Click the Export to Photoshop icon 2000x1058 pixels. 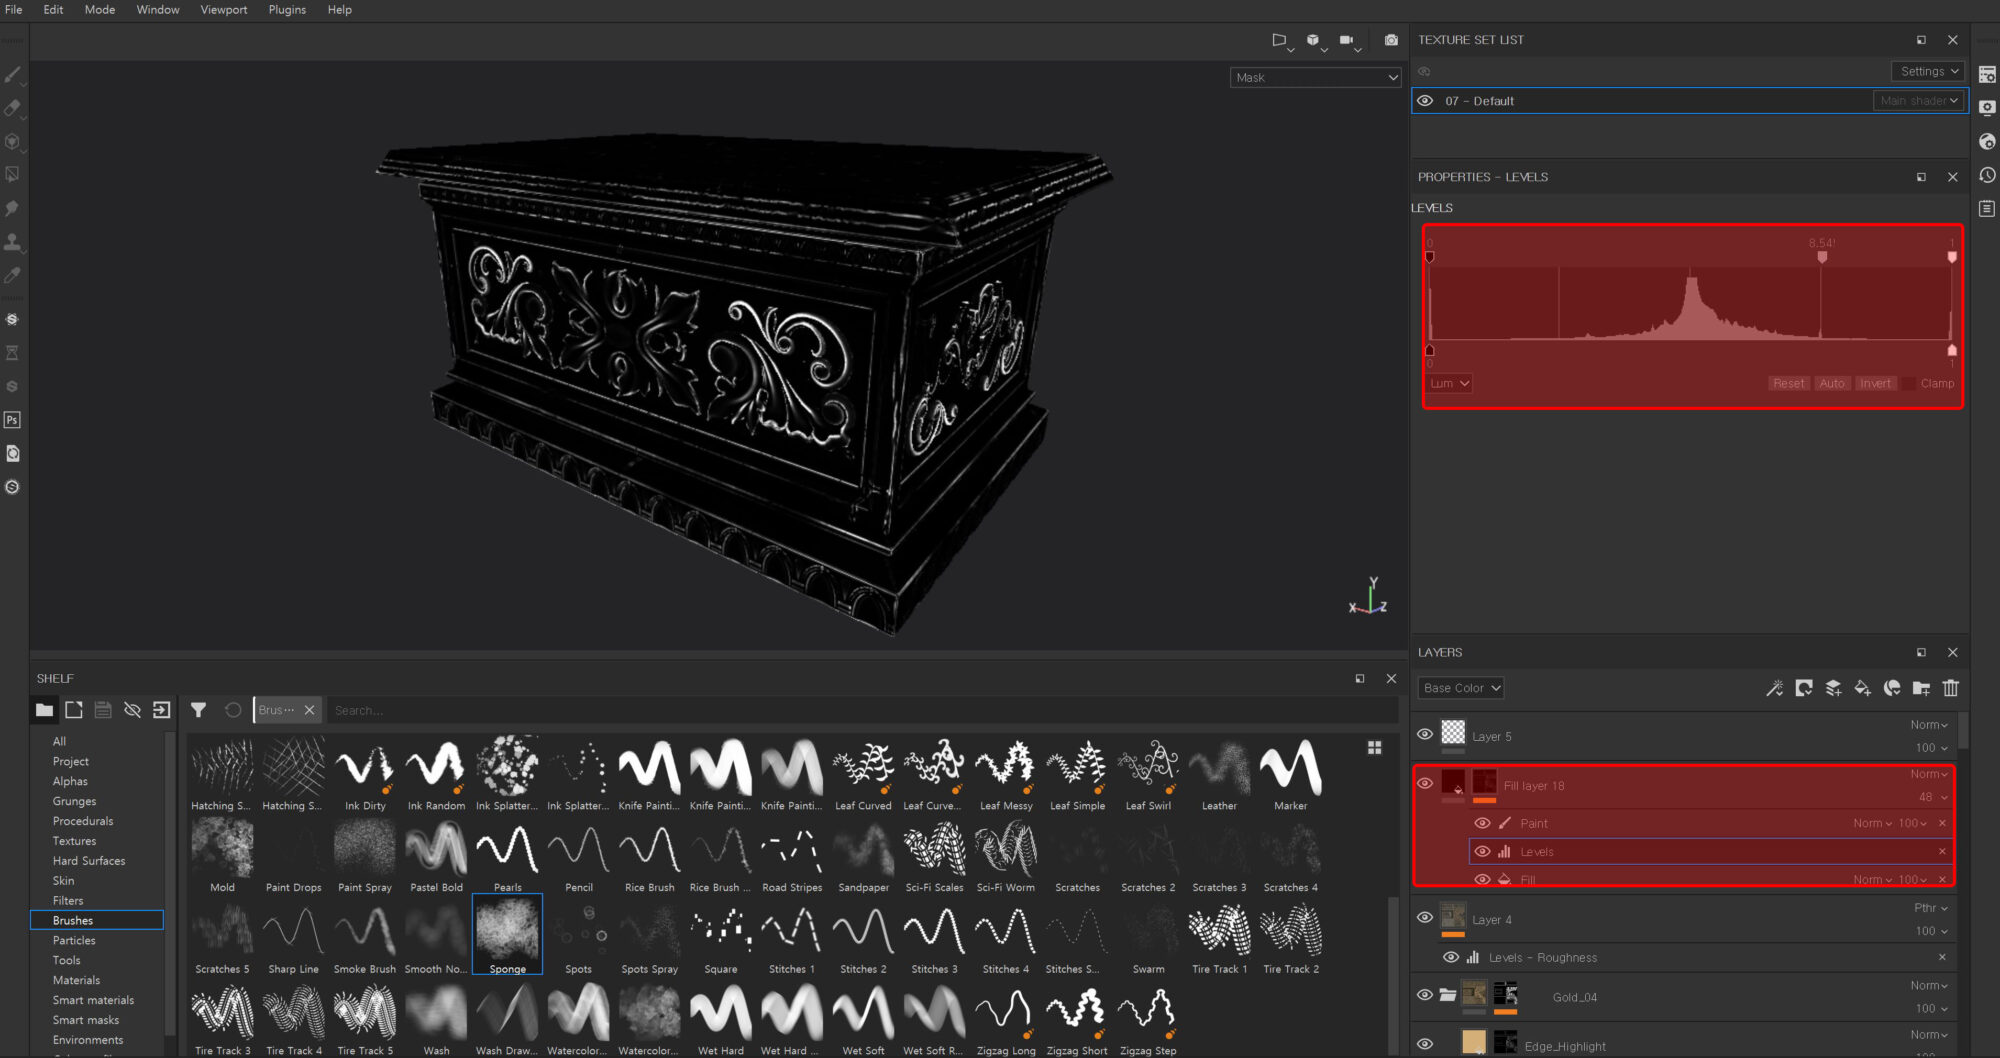click(13, 420)
